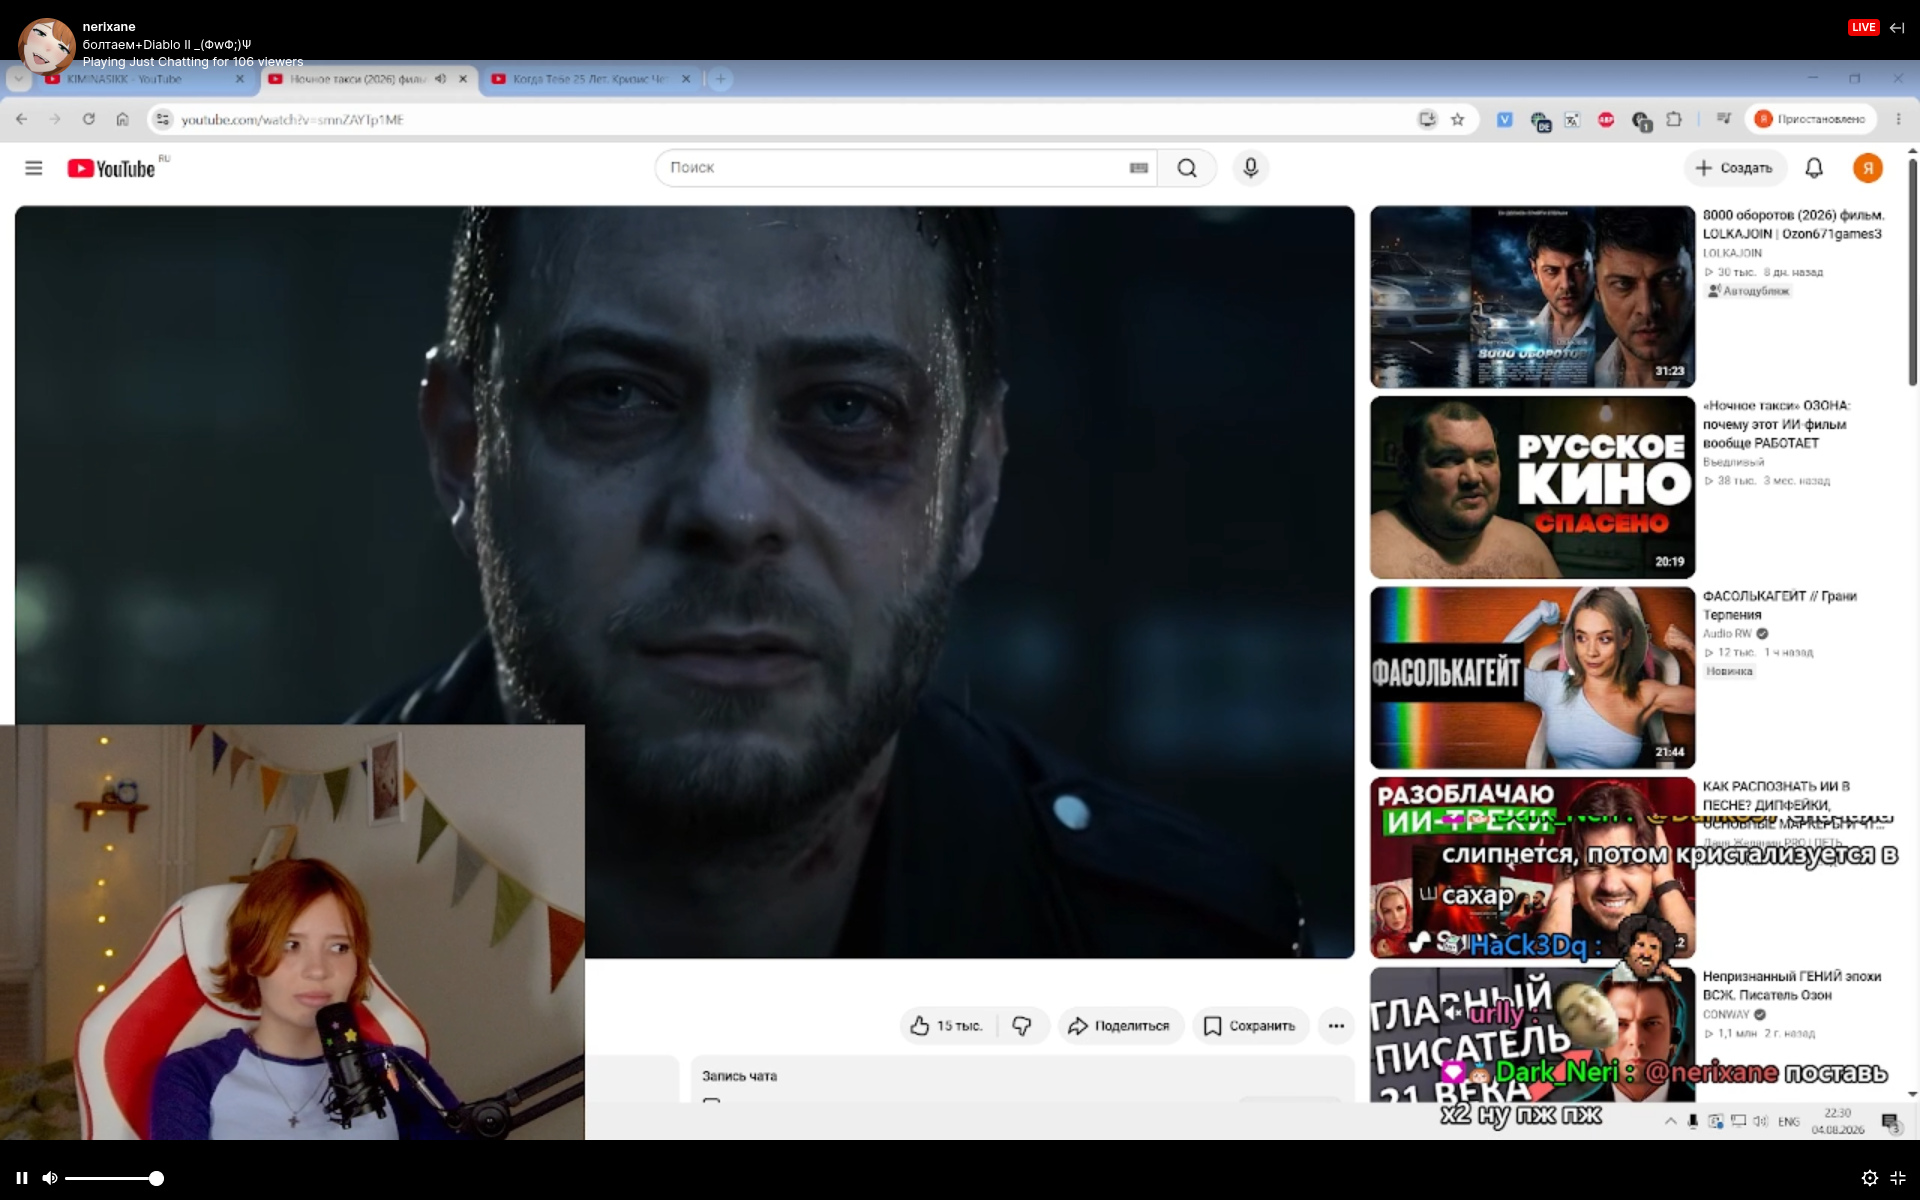1920x1200 pixels.
Task: Start voice search with microphone
Action: (x=1250, y=168)
